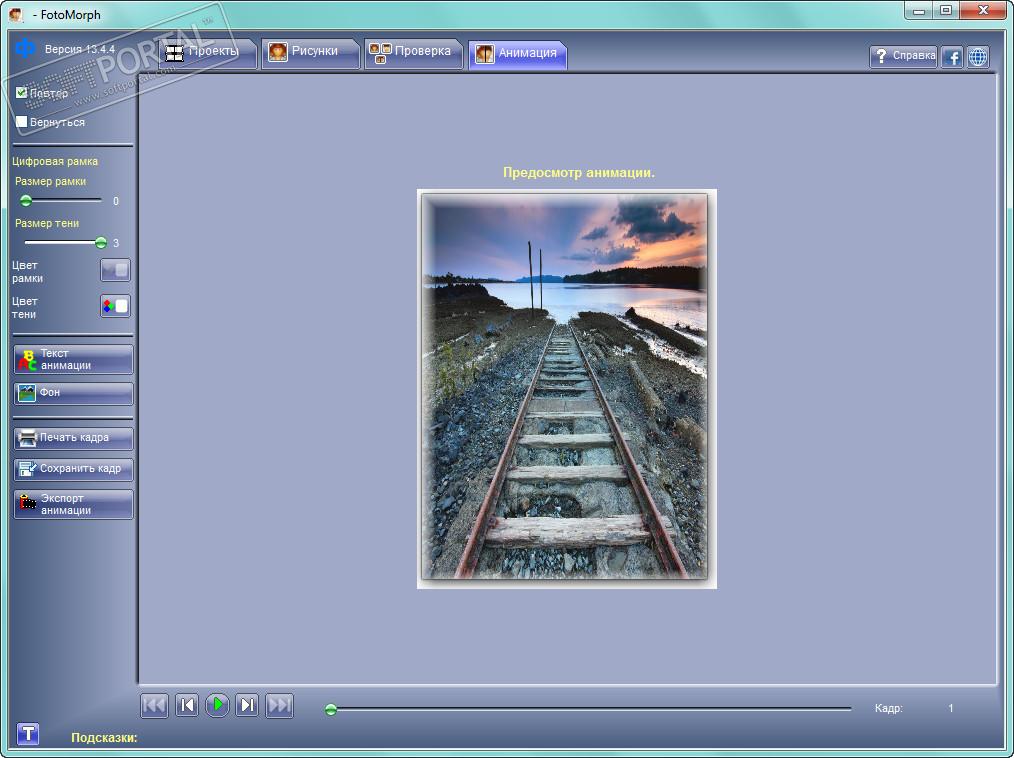The image size is (1014, 758).
Task: Enable the Вернуться checkbox
Action: tap(21, 122)
